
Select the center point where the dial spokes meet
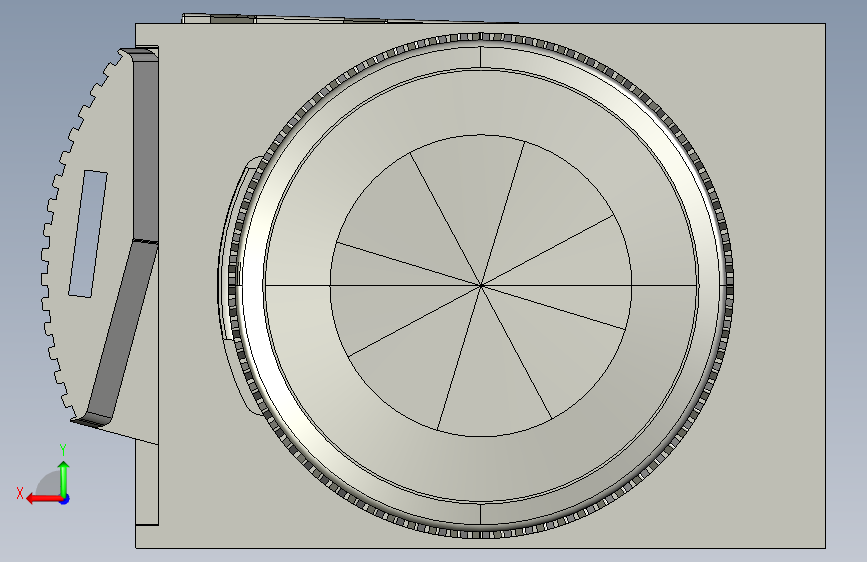click(481, 285)
